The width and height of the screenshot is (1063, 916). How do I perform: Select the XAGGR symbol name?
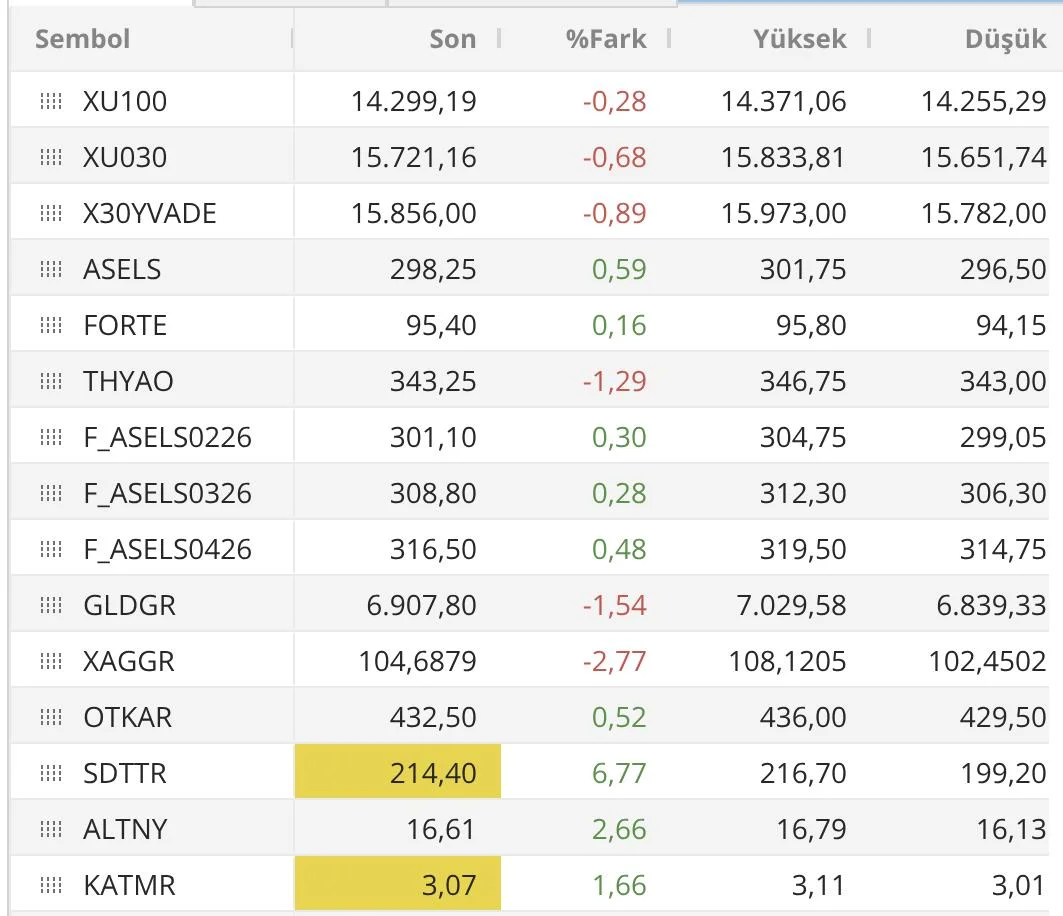[x=128, y=661]
